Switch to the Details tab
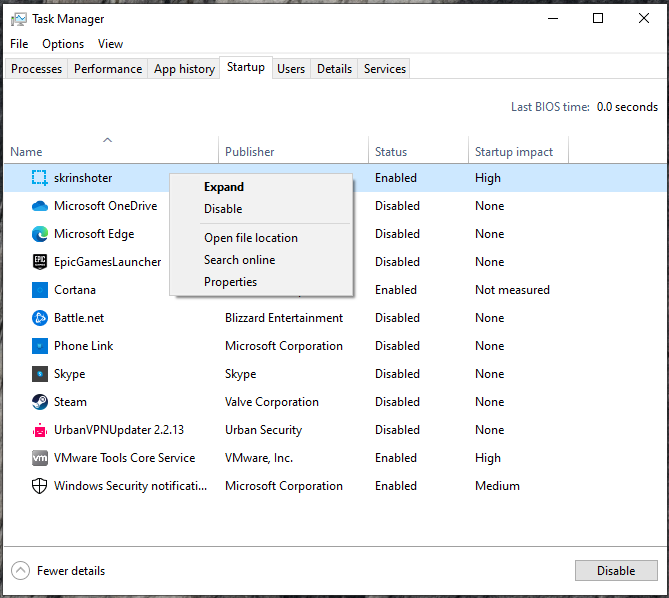This screenshot has height=598, width=669. click(334, 69)
